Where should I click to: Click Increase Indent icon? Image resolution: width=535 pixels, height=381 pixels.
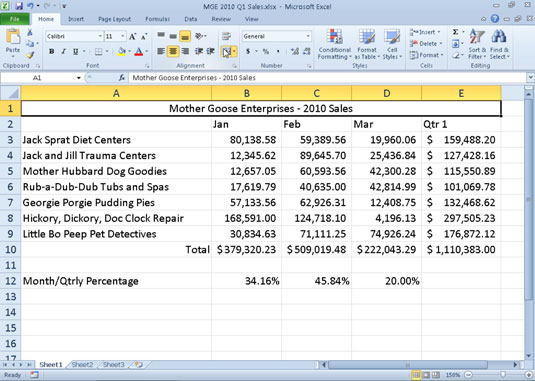(211, 52)
